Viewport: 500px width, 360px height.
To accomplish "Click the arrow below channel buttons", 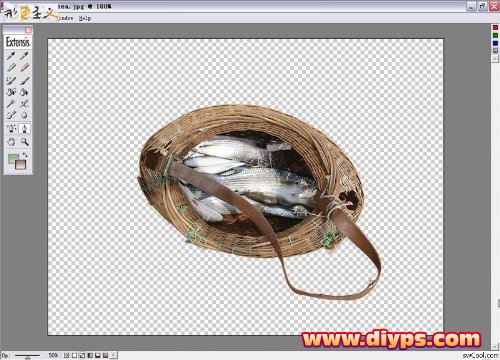I will pyautogui.click(x=495, y=58).
